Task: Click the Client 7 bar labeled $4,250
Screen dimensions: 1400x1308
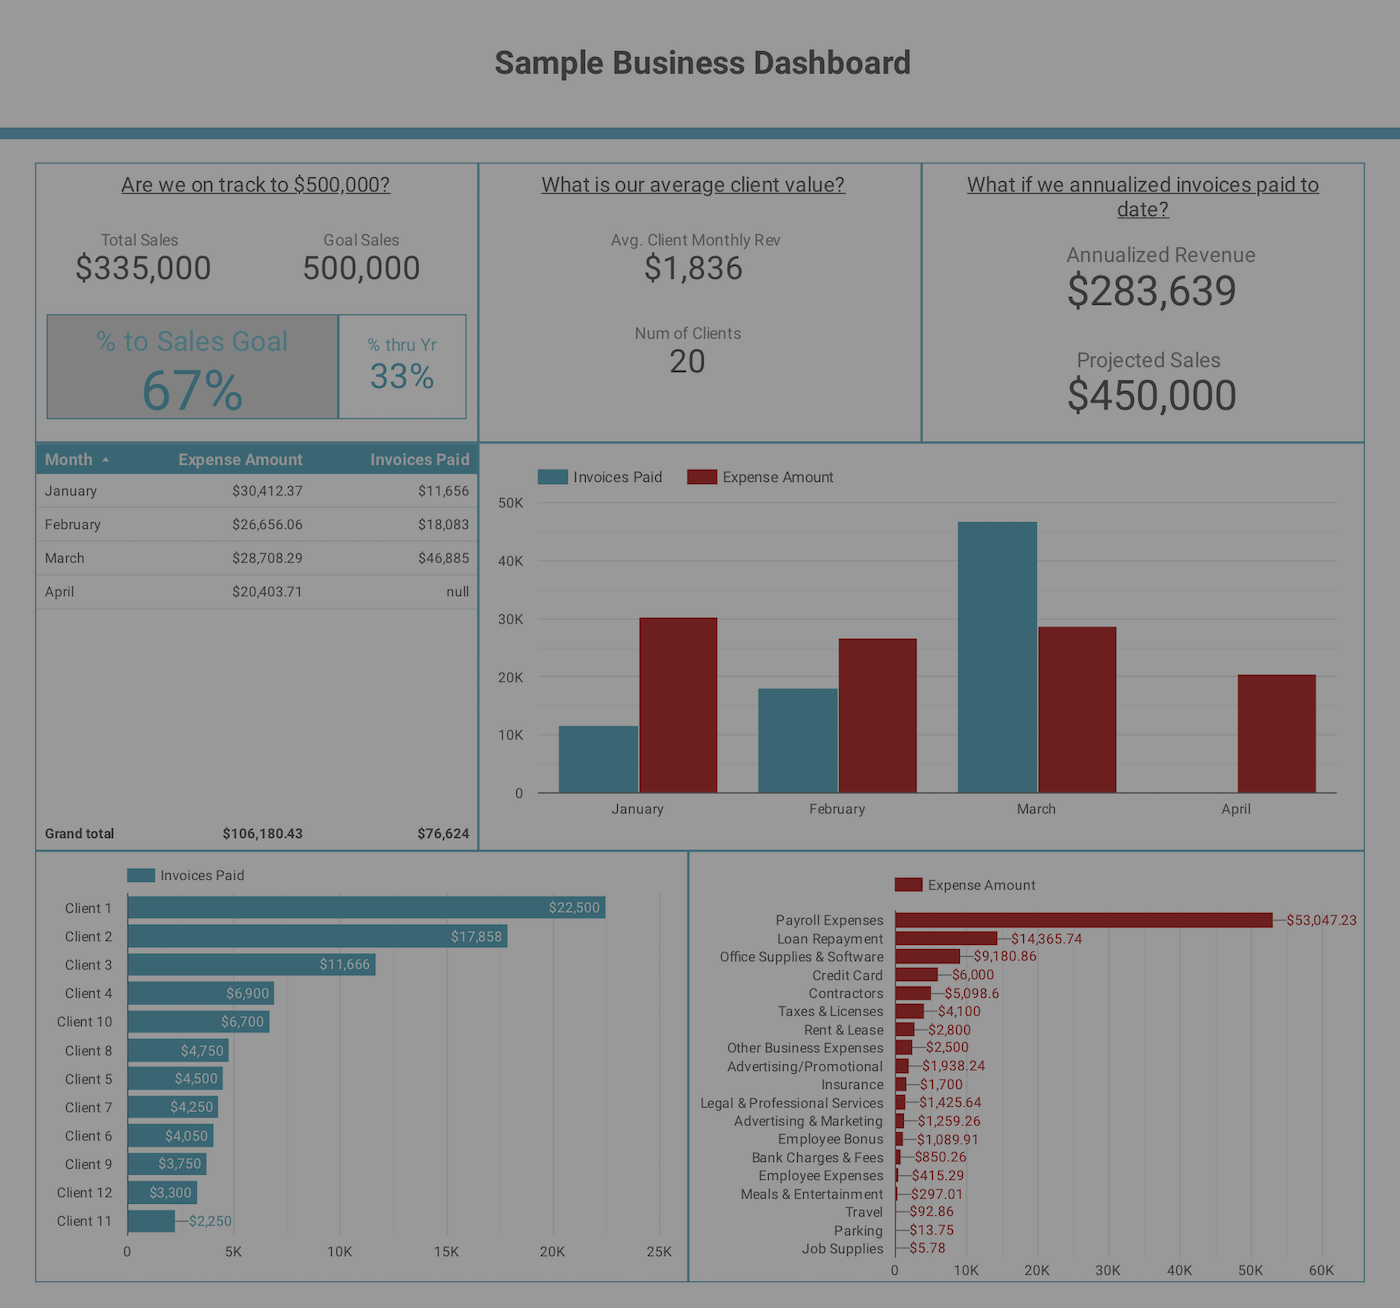Action: pos(173,1107)
